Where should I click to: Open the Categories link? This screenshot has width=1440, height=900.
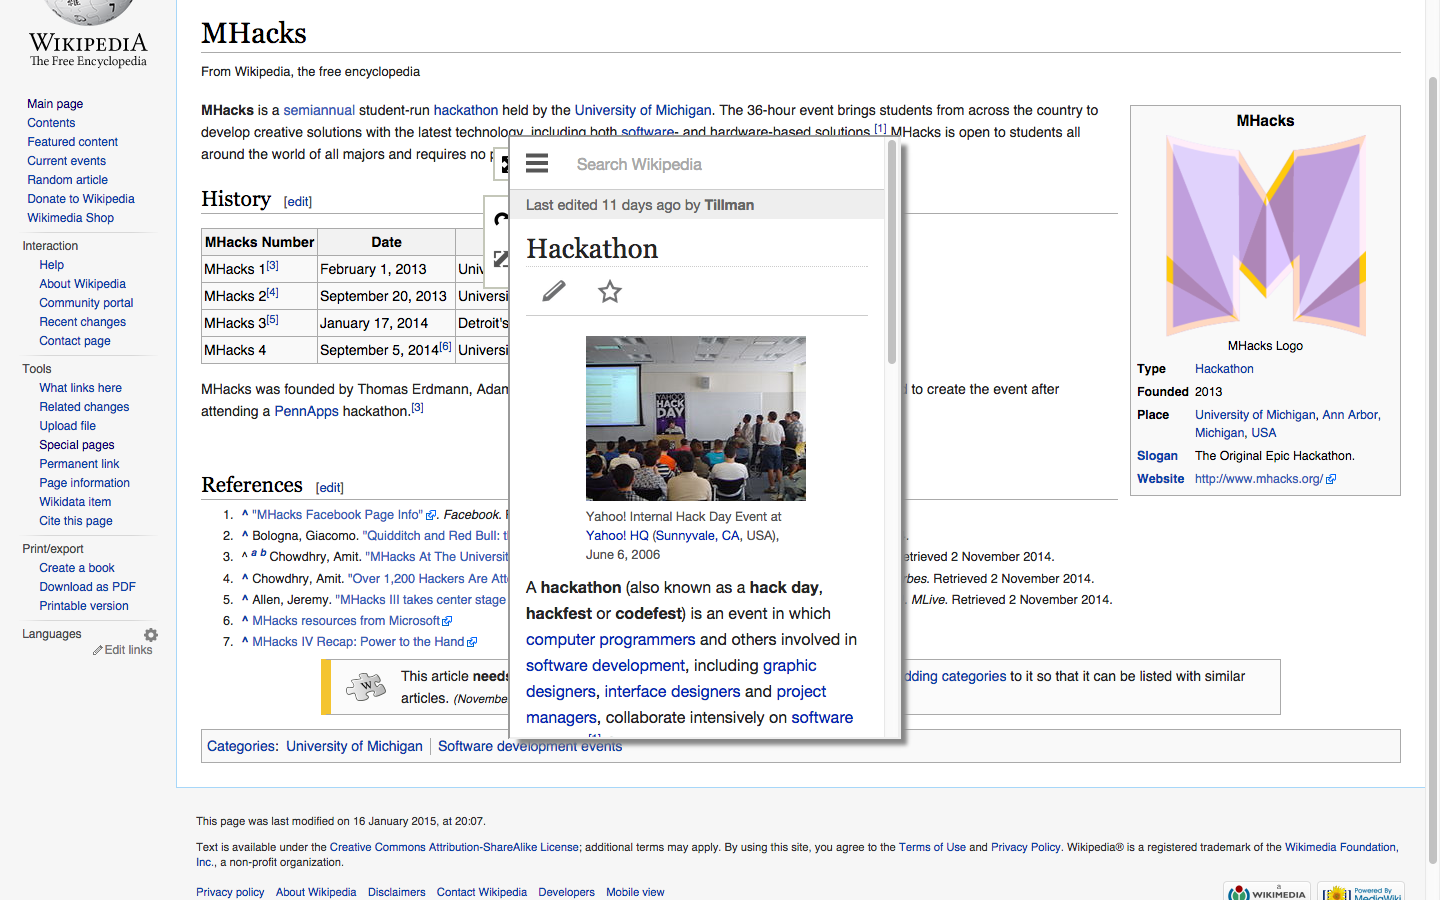[241, 746]
